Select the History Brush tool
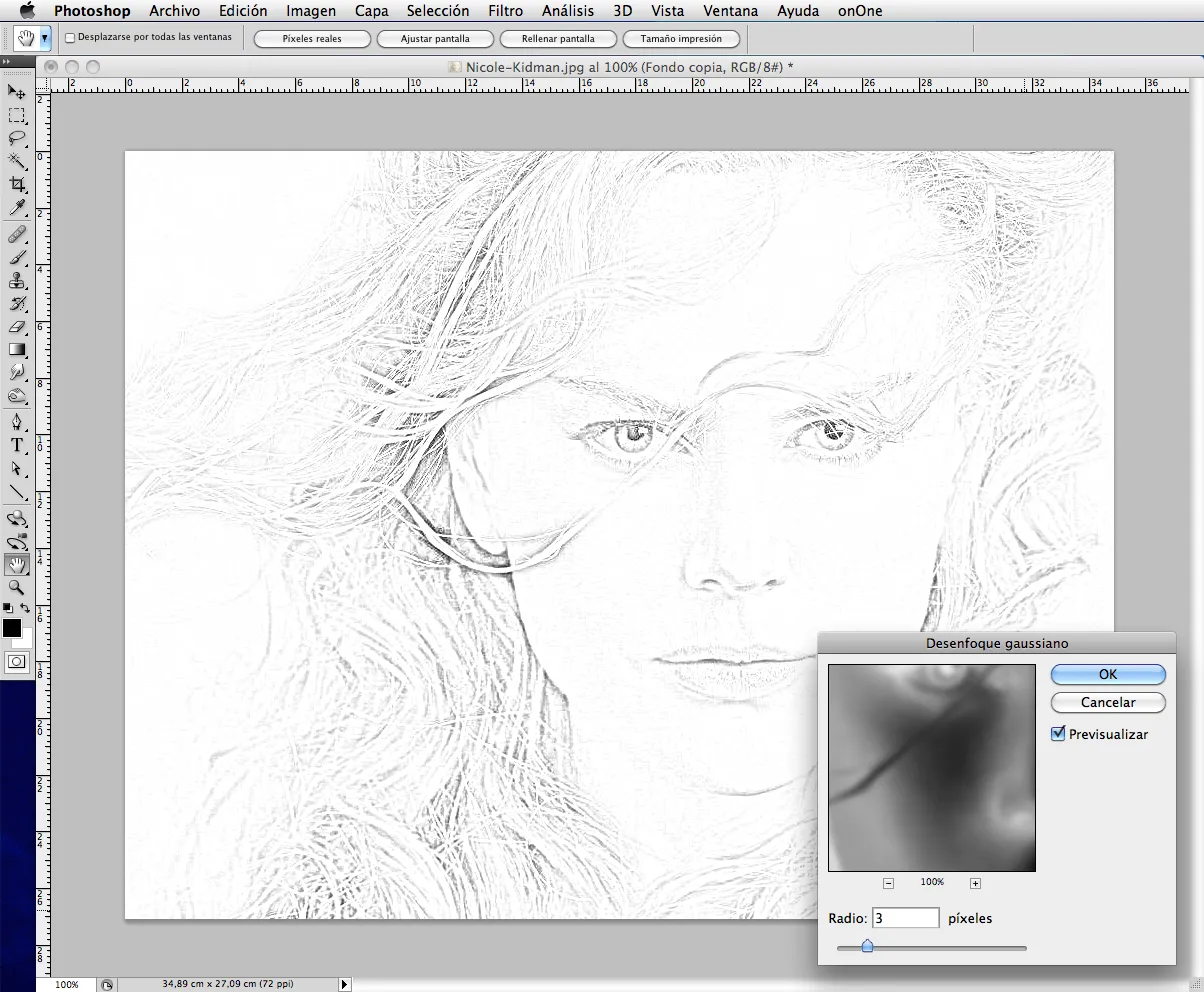 (x=17, y=303)
